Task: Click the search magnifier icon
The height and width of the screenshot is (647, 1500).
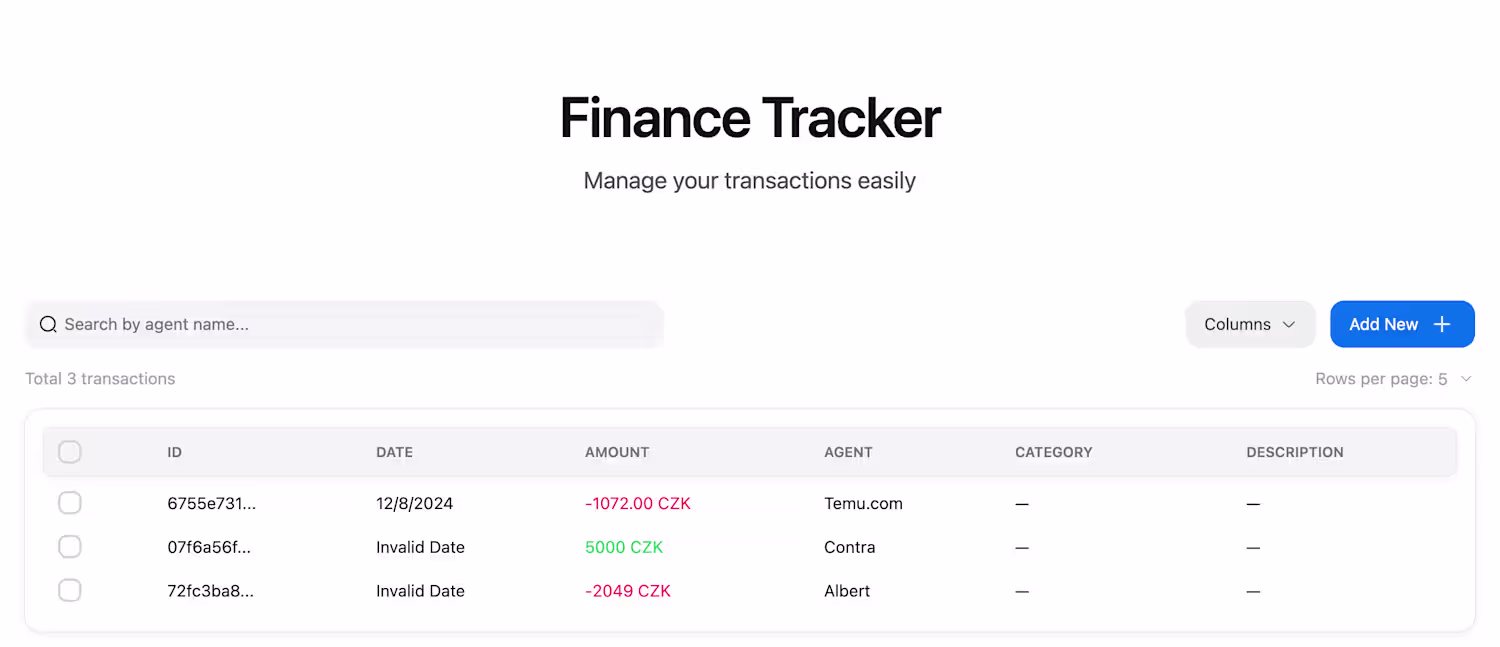Action: (x=48, y=324)
